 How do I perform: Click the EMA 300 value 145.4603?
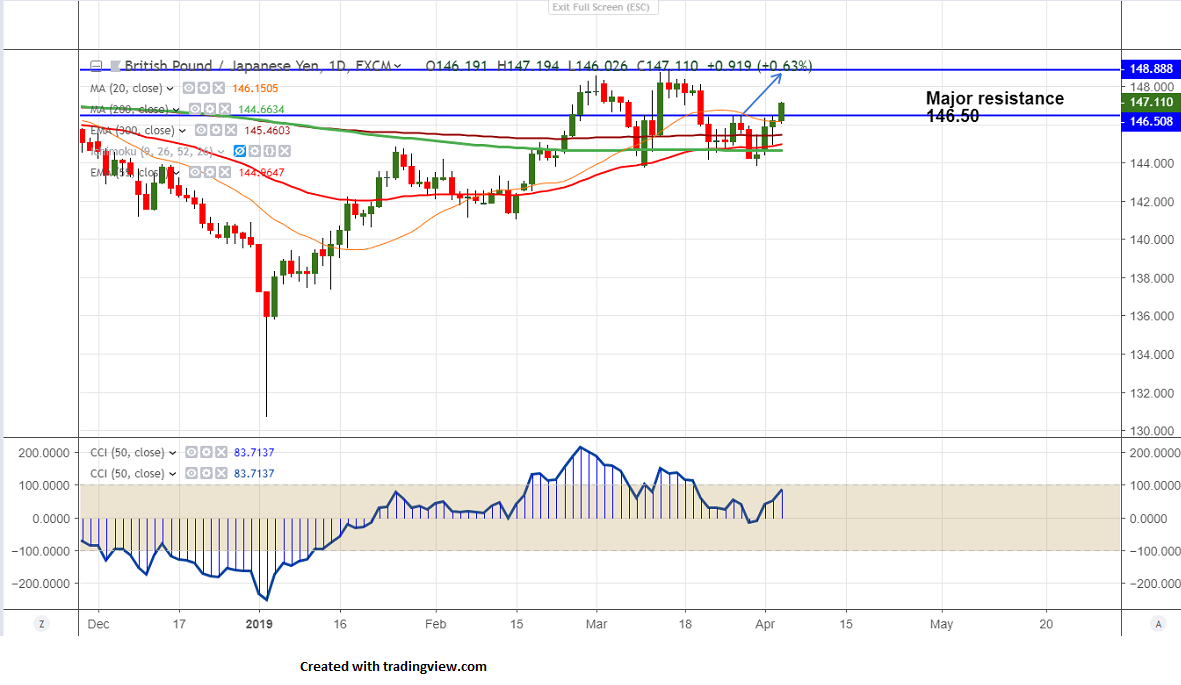click(x=267, y=130)
